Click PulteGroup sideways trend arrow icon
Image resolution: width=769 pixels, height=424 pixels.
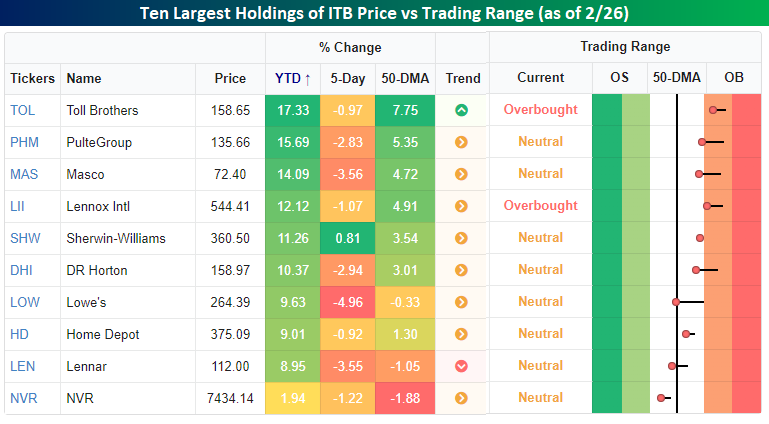click(461, 142)
